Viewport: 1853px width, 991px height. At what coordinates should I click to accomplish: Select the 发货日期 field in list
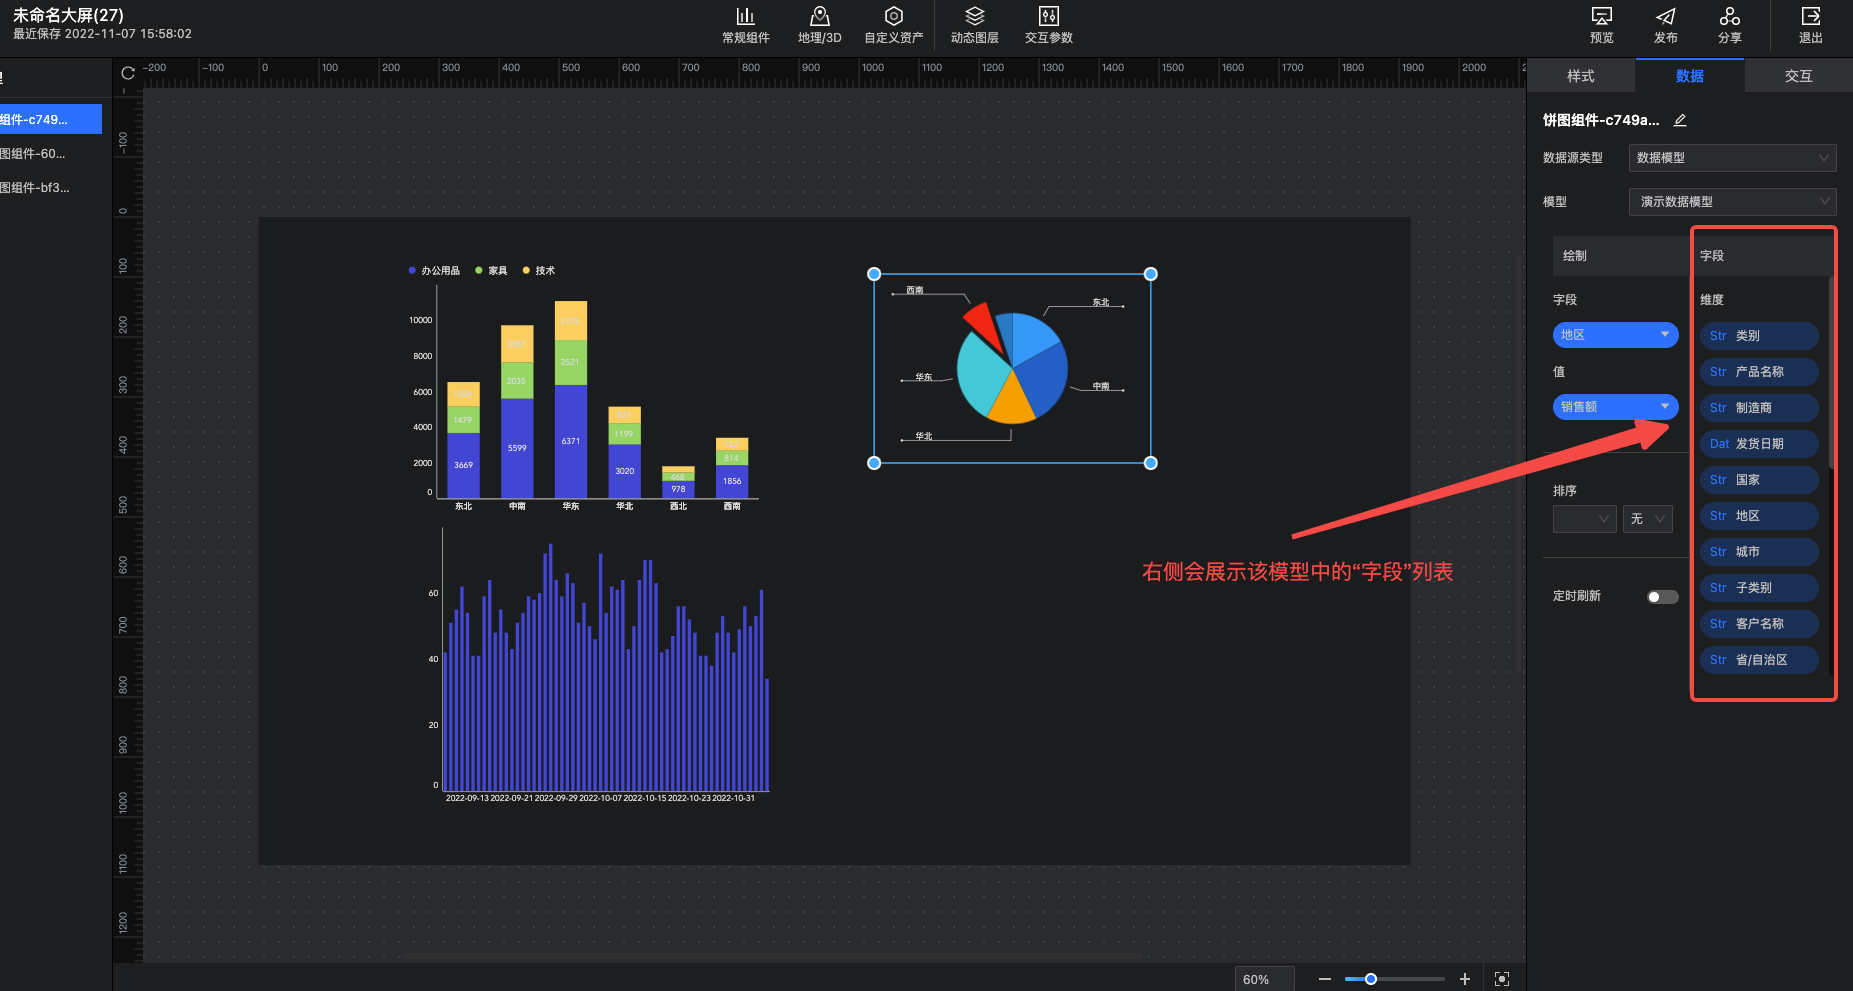click(1758, 444)
